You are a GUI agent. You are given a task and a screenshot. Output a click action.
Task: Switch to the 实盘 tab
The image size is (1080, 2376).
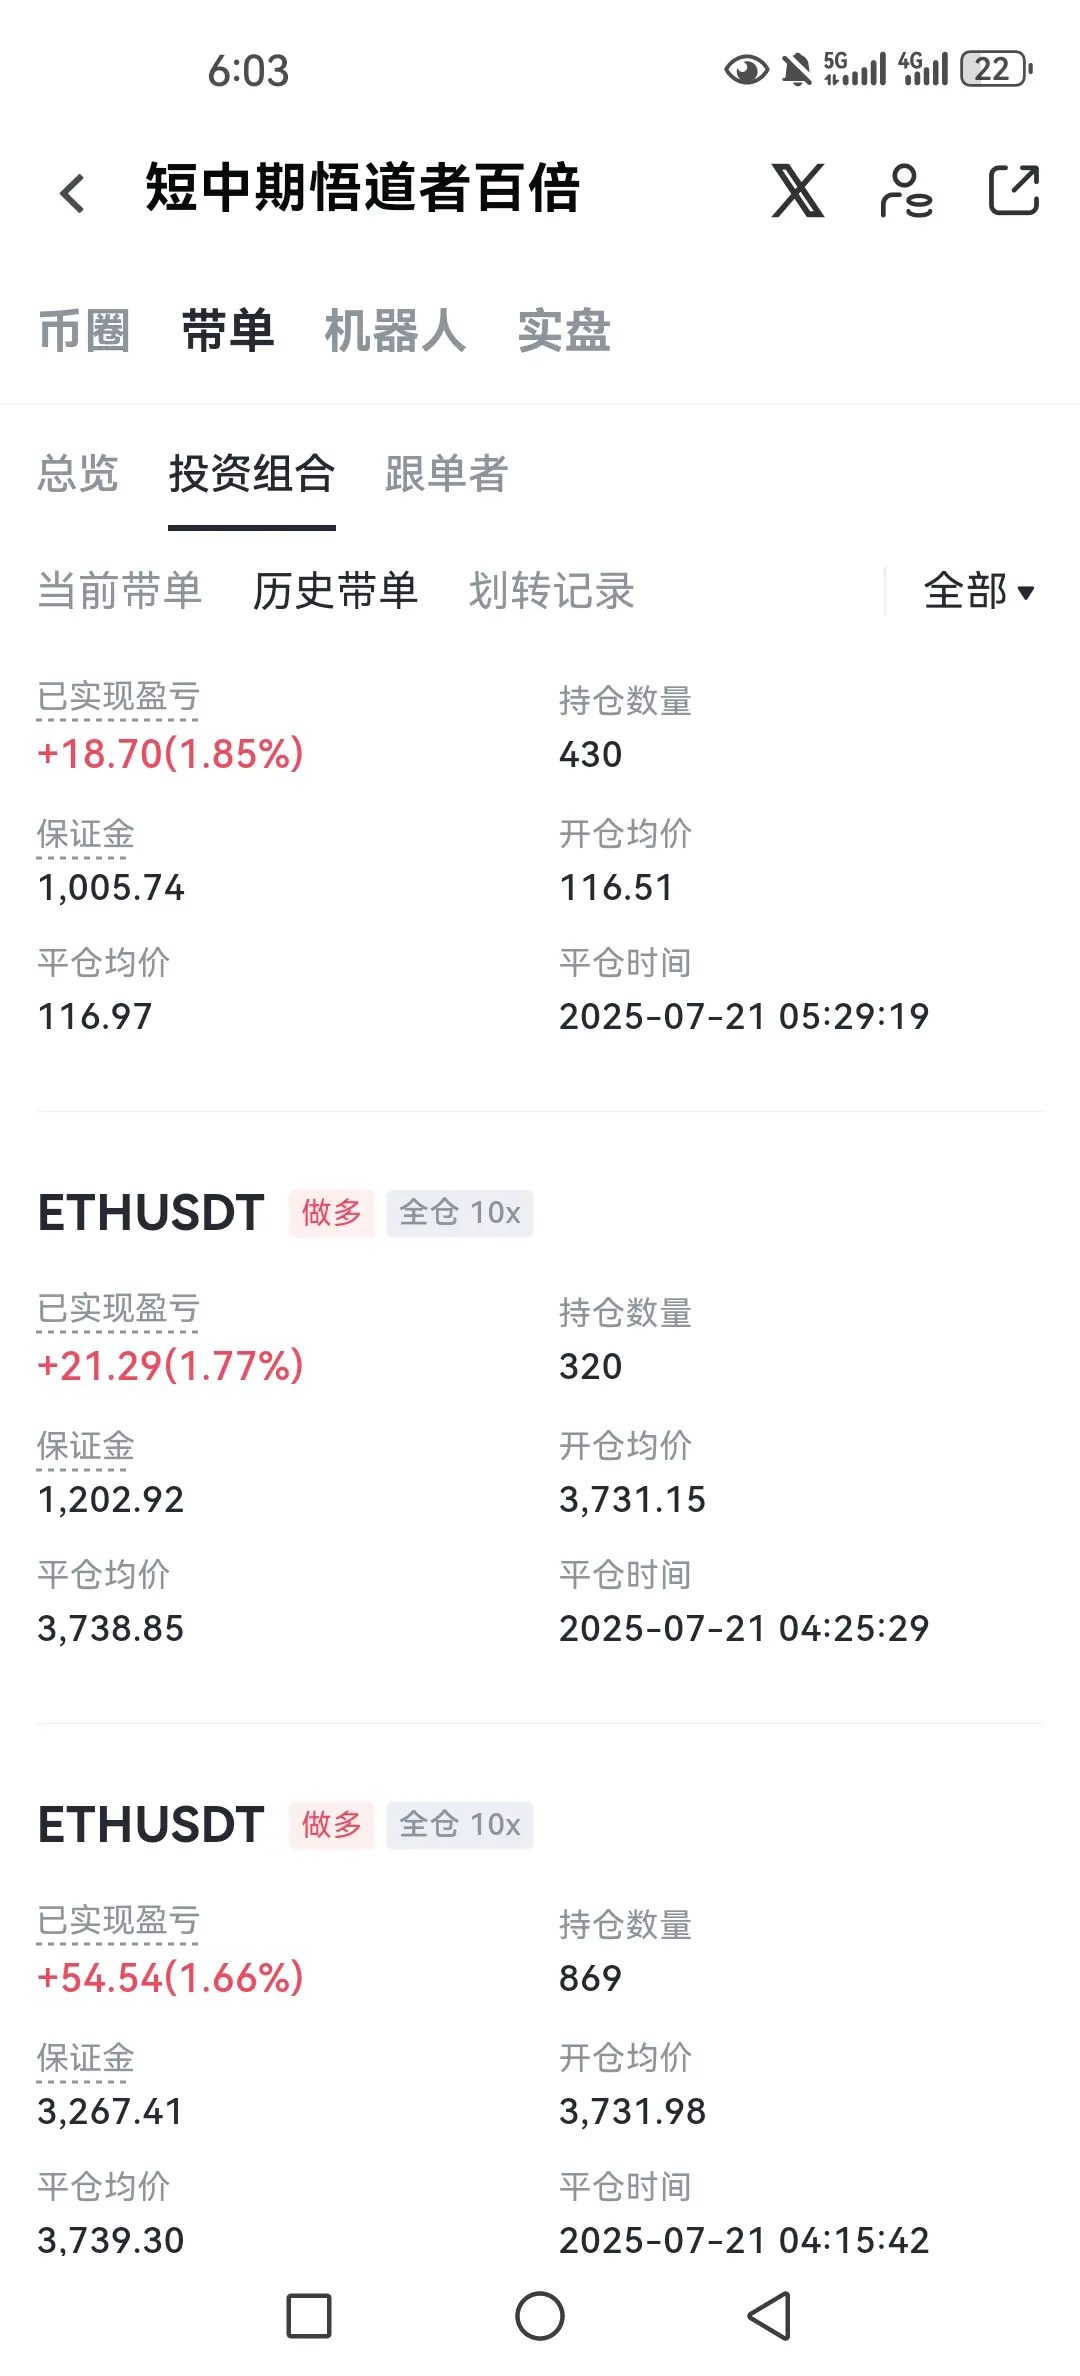564,331
